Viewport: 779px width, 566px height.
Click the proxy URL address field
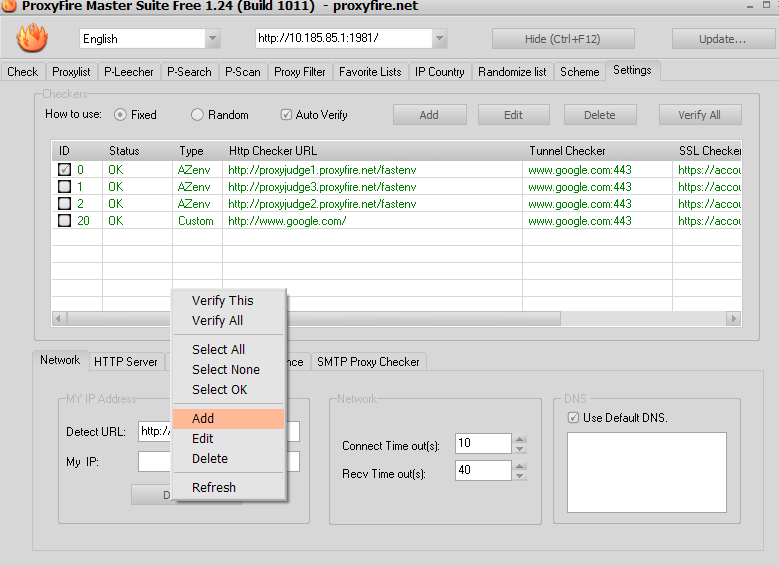click(343, 38)
